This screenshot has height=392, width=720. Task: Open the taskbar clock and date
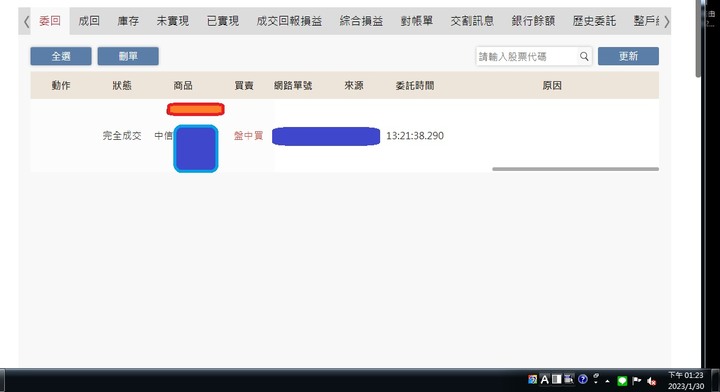[x=686, y=381]
